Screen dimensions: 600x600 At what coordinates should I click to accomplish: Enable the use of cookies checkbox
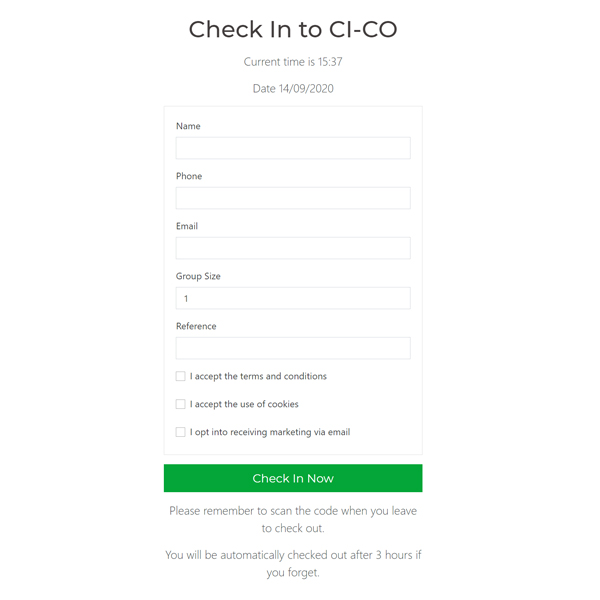[181, 405]
